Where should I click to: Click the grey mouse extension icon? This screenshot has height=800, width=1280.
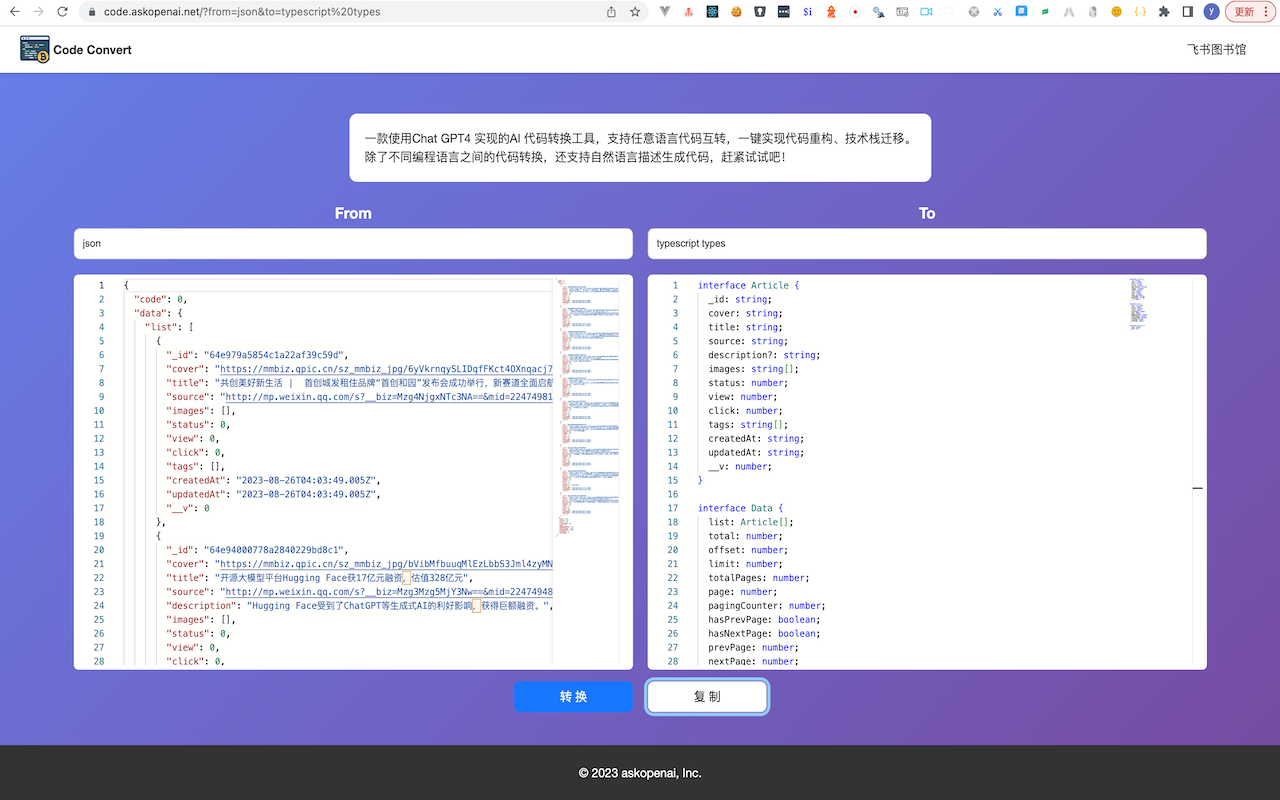tap(1092, 12)
